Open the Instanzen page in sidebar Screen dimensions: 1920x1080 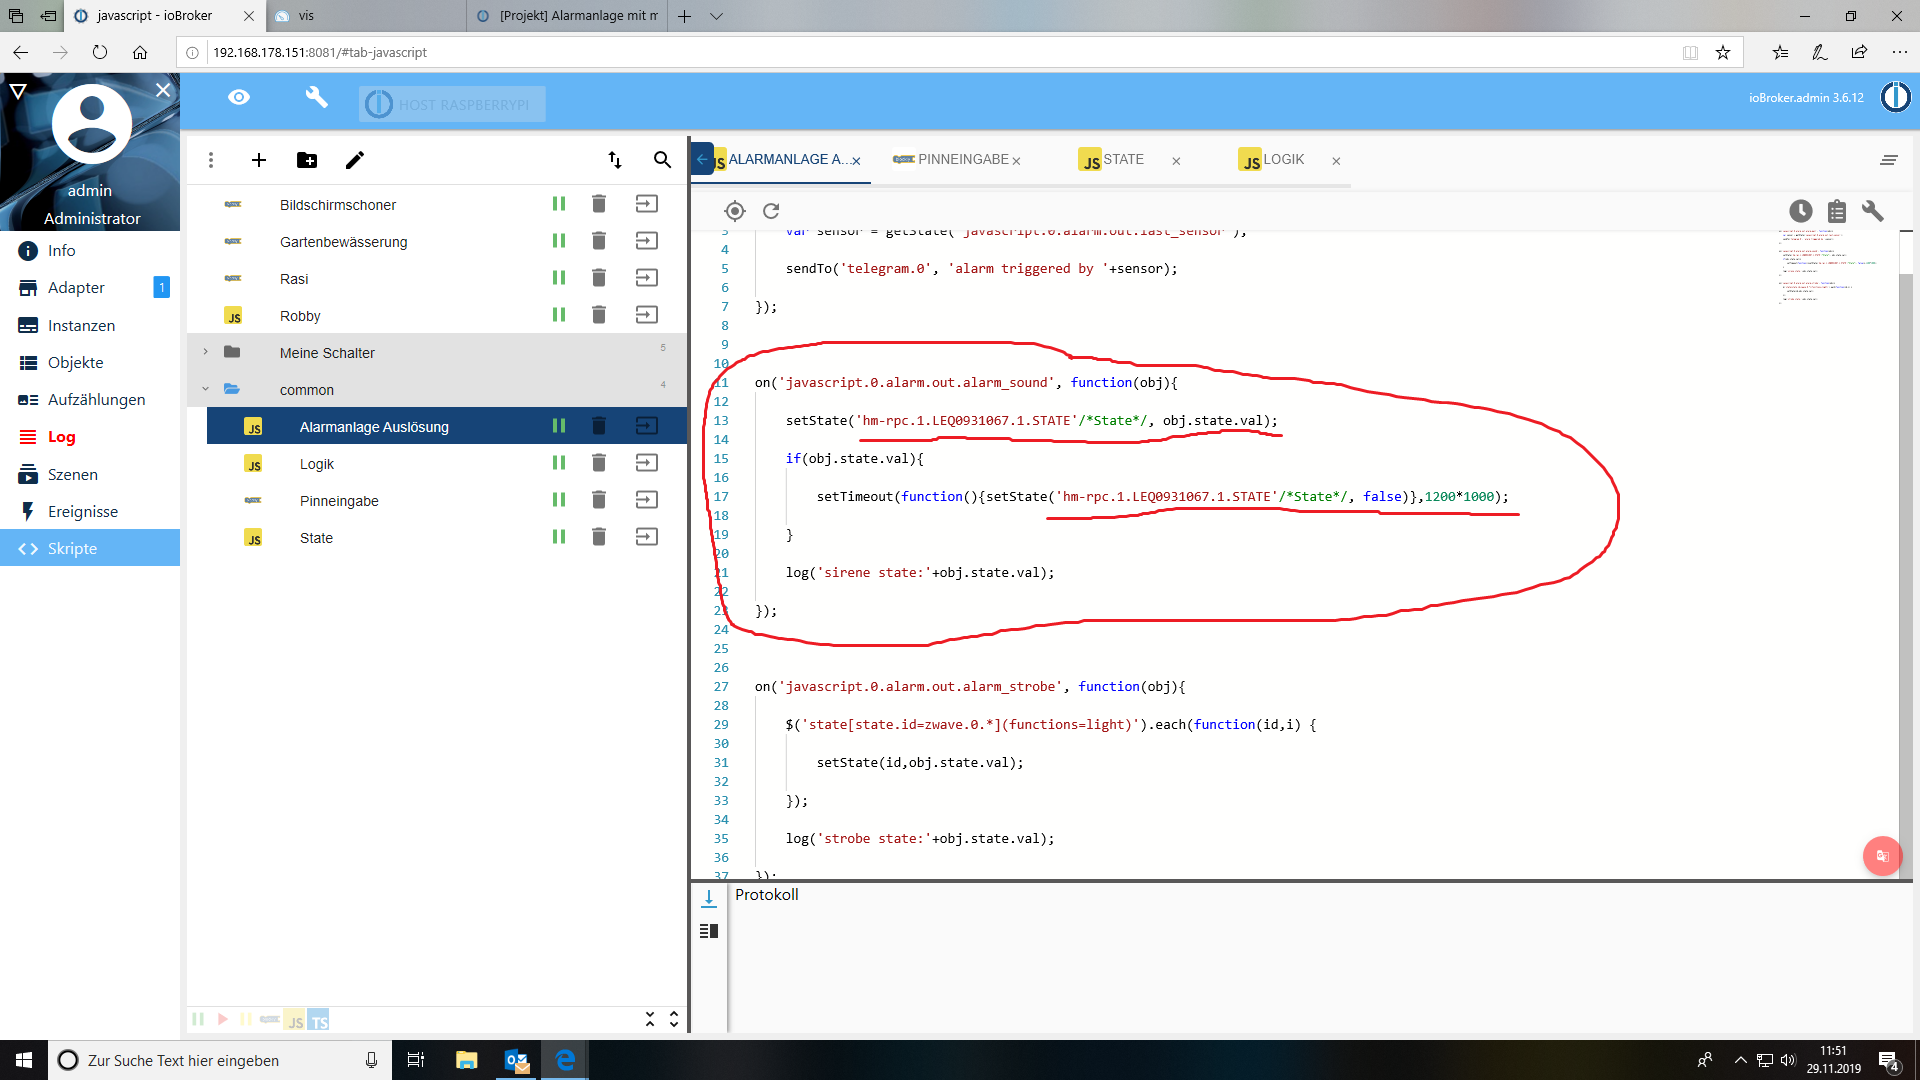pos(81,325)
